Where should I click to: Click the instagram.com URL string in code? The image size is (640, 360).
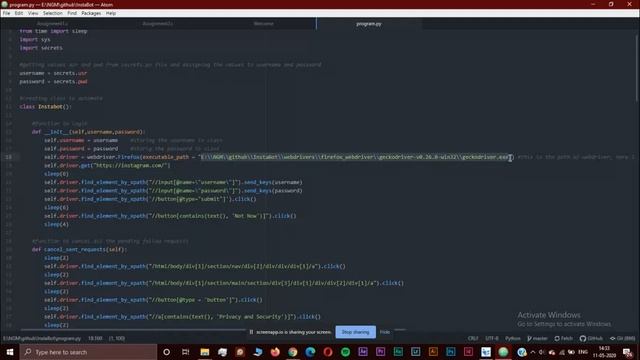pos(131,165)
